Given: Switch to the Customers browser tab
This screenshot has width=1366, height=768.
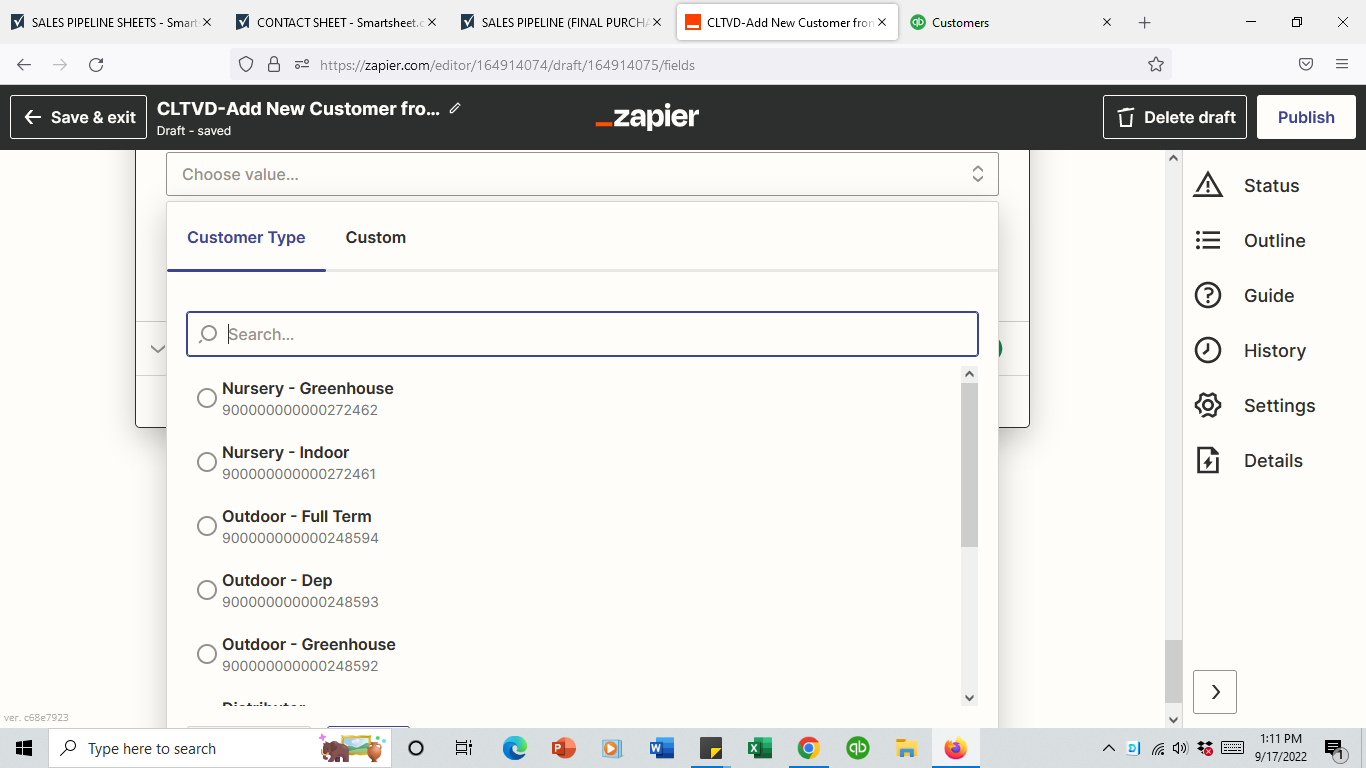Looking at the screenshot, I should pos(1010,22).
